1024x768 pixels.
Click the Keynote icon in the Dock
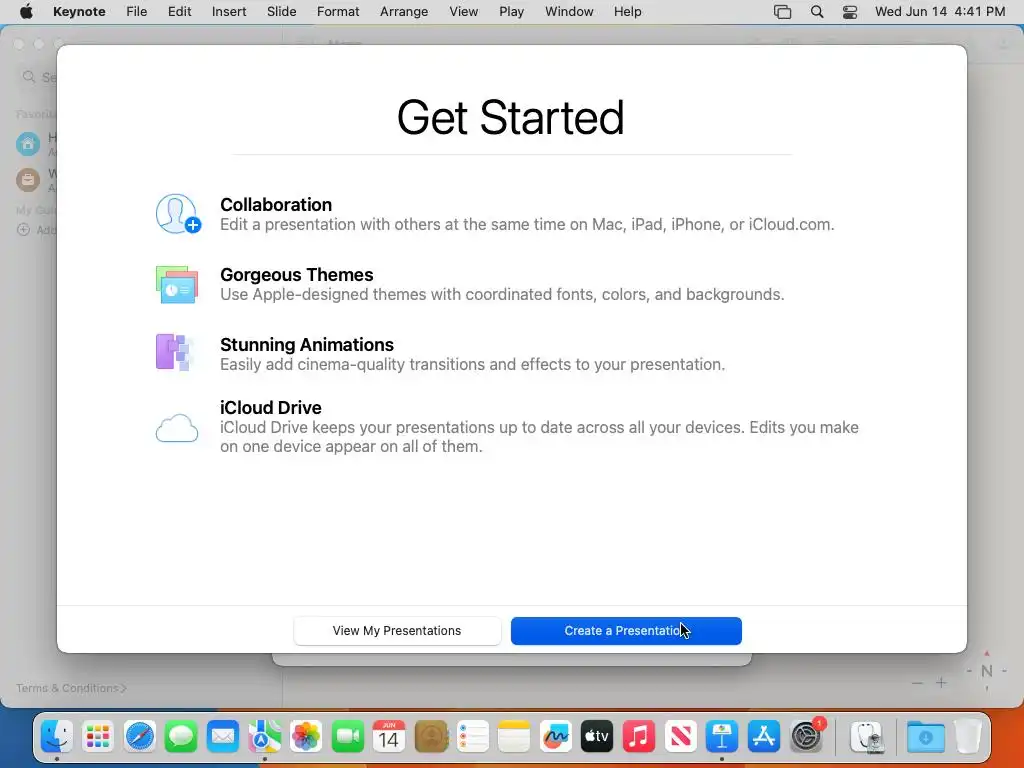coord(722,737)
